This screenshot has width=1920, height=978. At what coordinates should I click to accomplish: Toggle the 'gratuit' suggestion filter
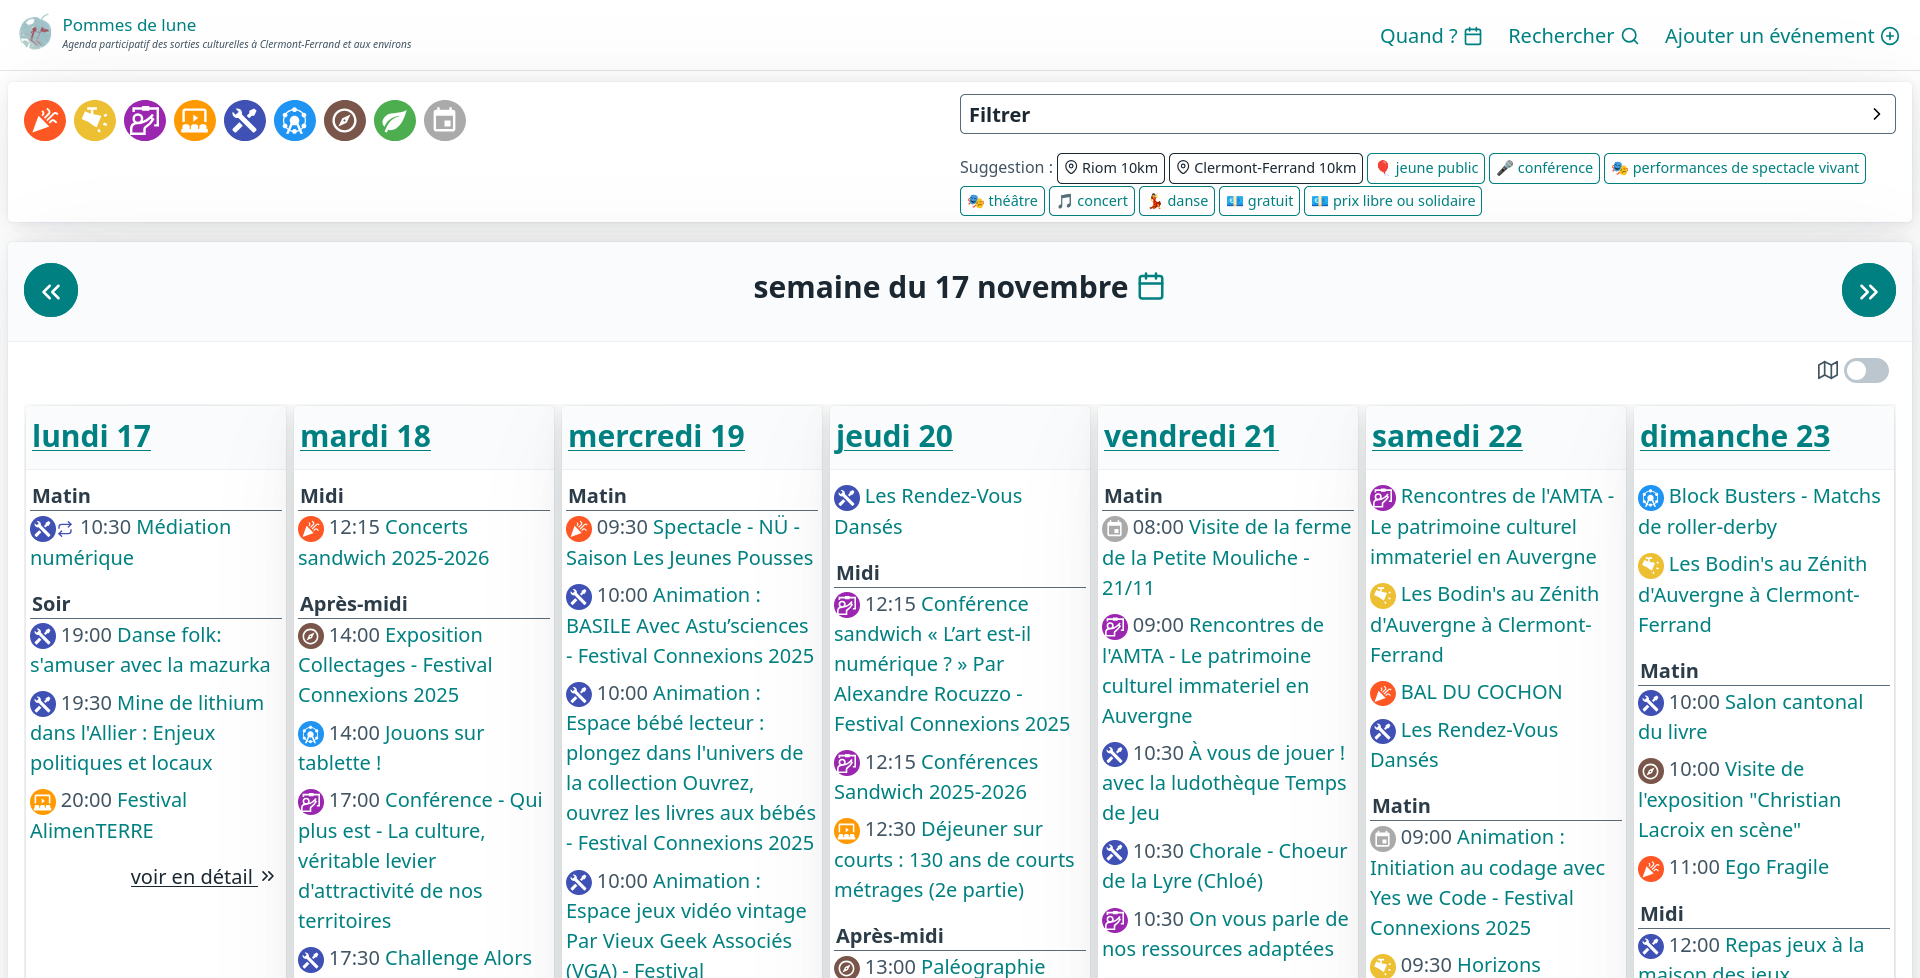click(1259, 201)
